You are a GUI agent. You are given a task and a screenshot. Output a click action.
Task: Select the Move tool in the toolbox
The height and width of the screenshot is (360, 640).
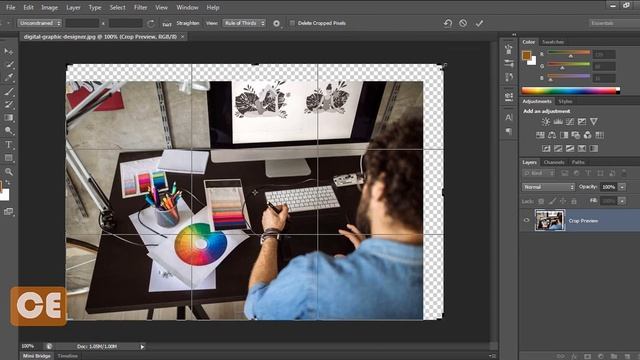click(8, 51)
